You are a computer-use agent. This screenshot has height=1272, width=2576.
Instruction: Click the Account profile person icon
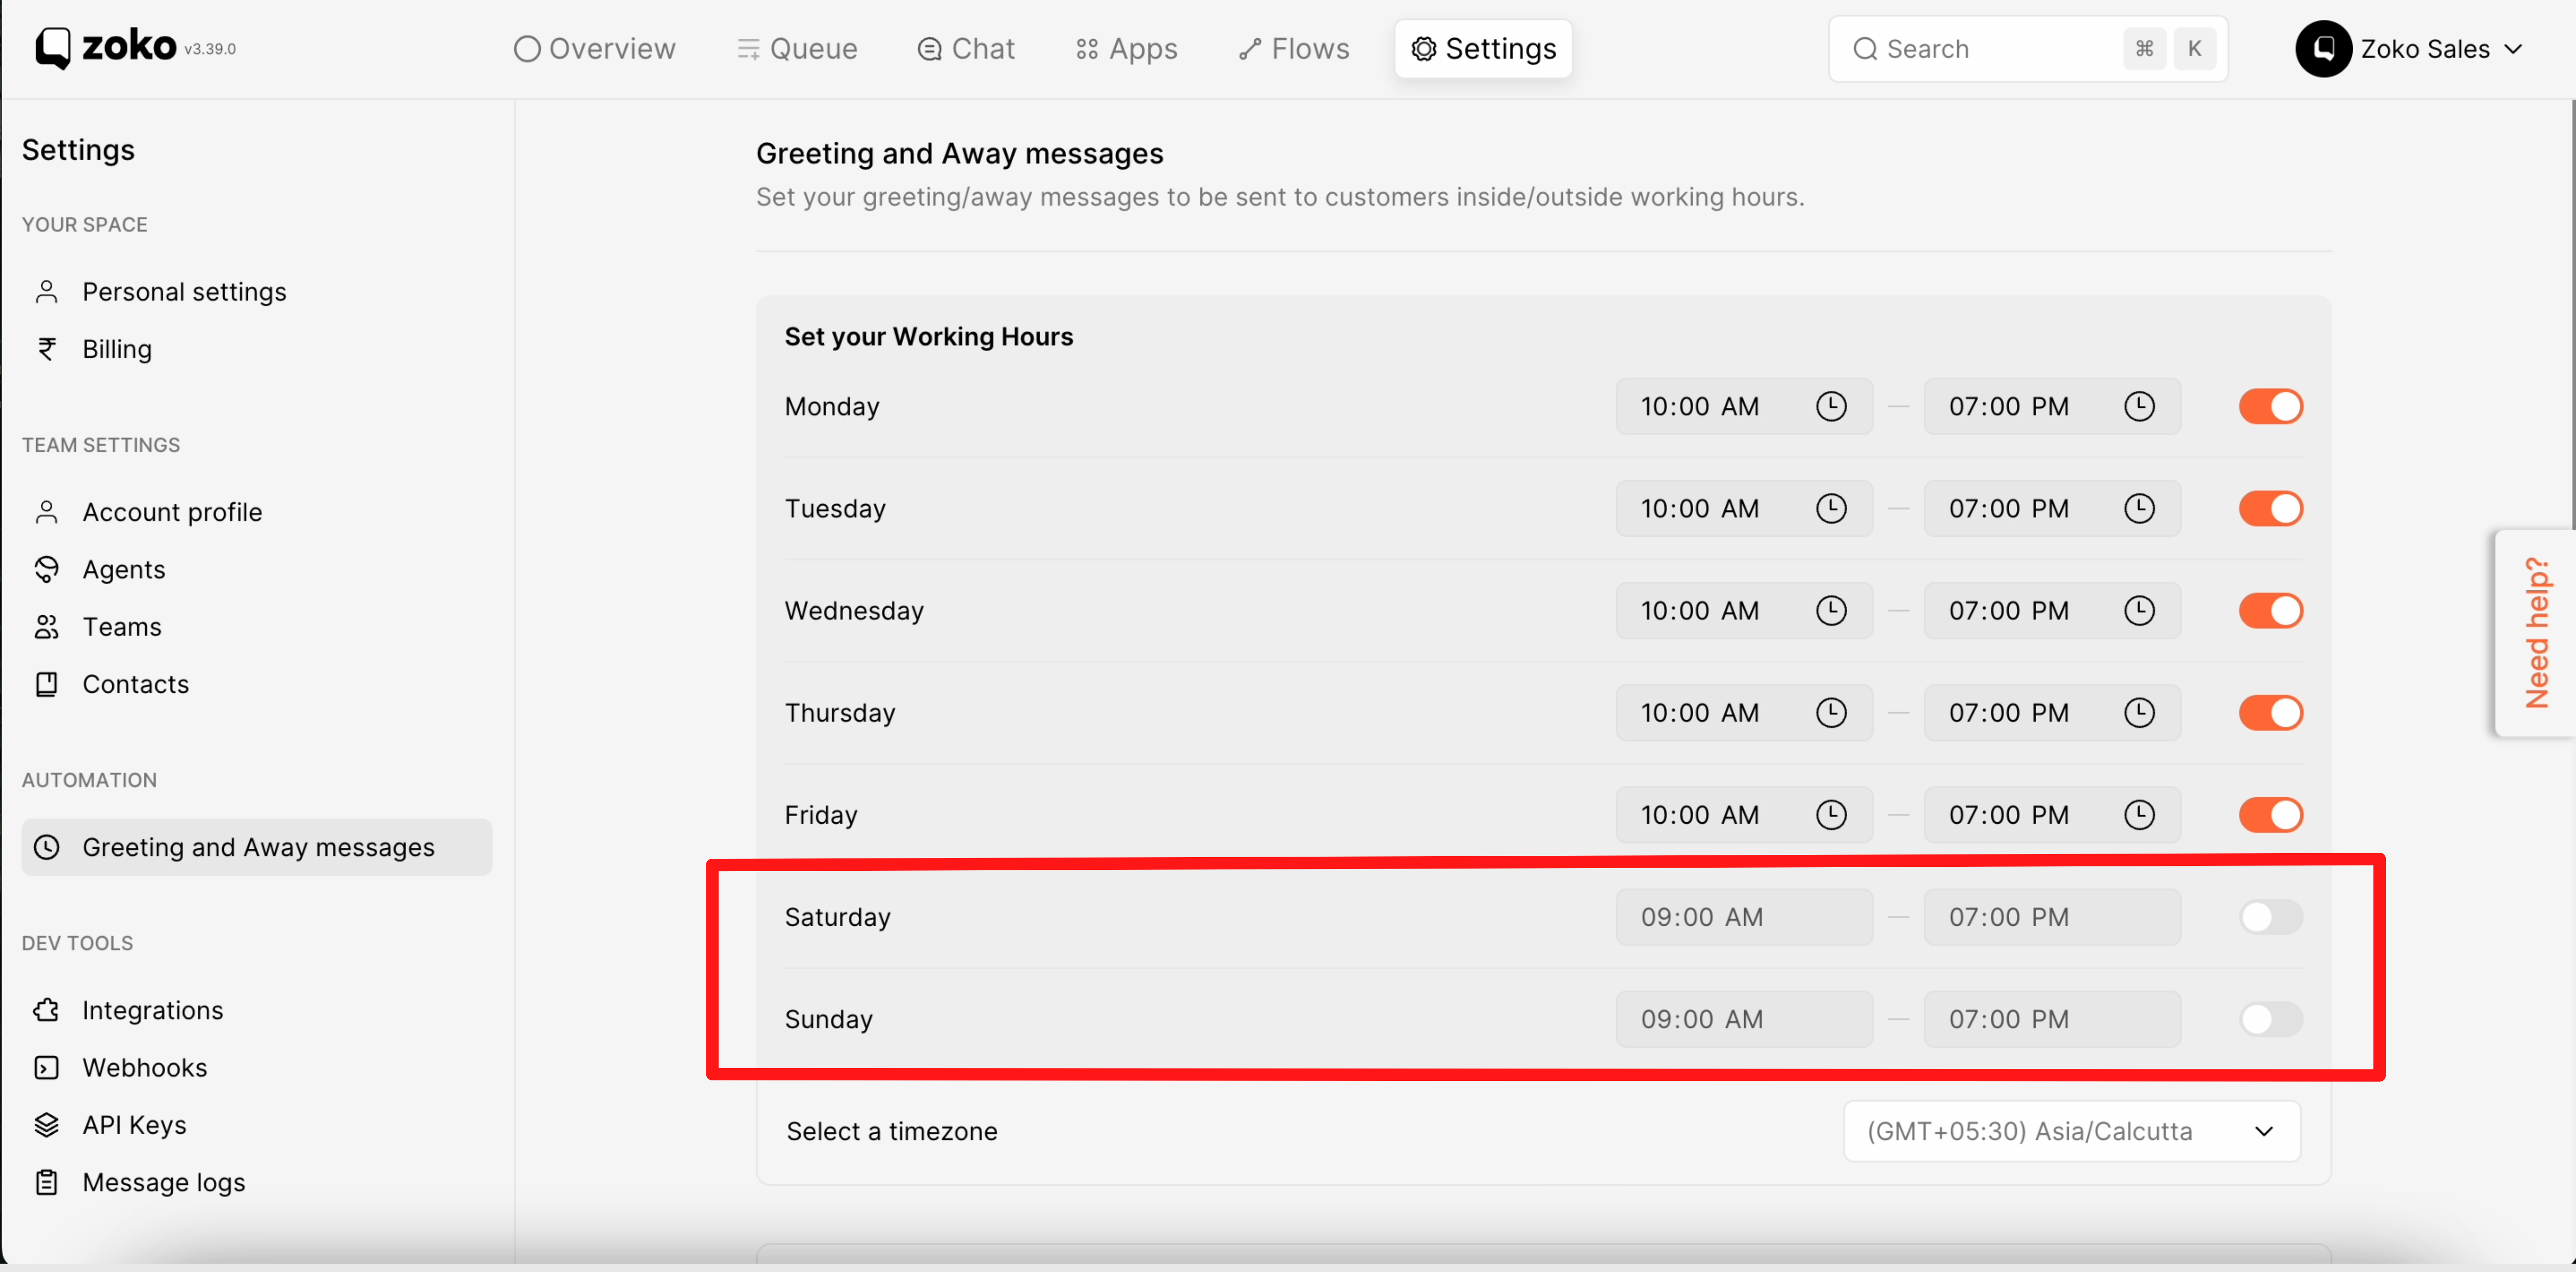(x=46, y=512)
